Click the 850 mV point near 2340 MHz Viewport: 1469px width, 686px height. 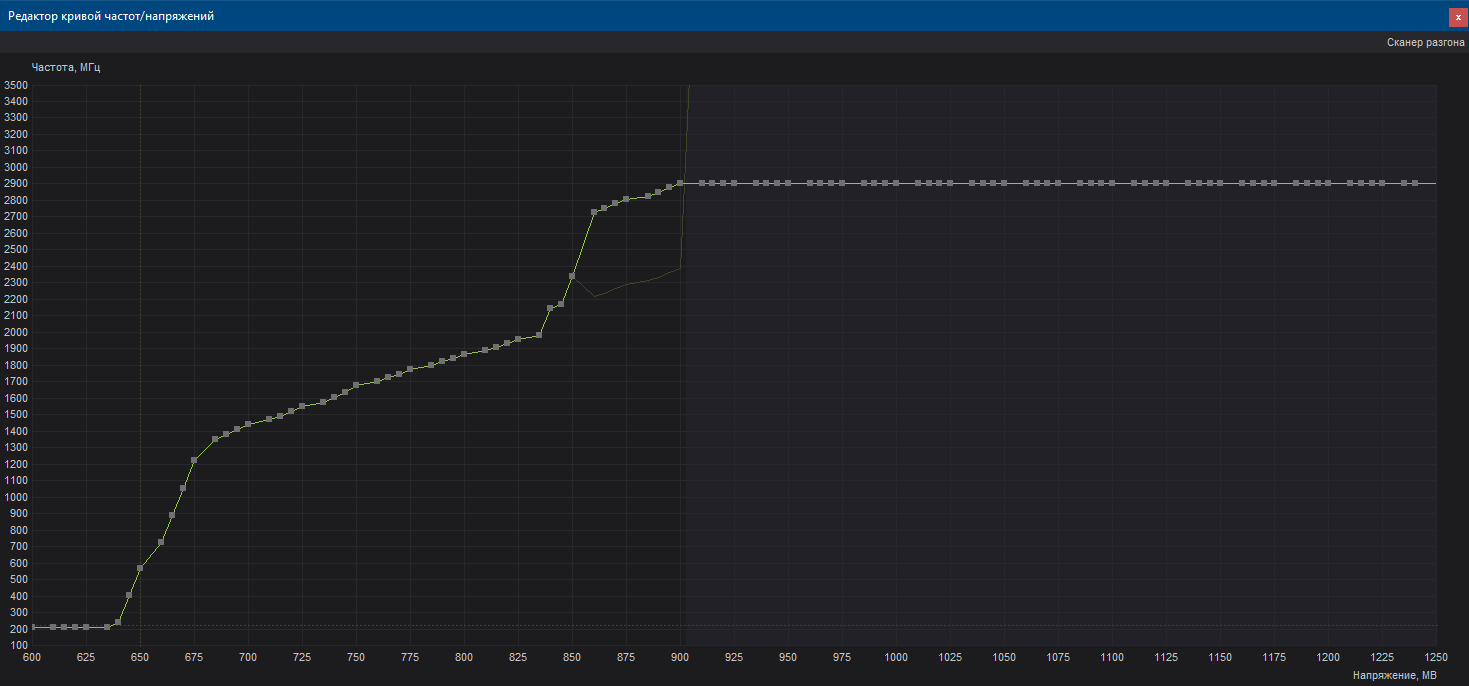click(572, 276)
